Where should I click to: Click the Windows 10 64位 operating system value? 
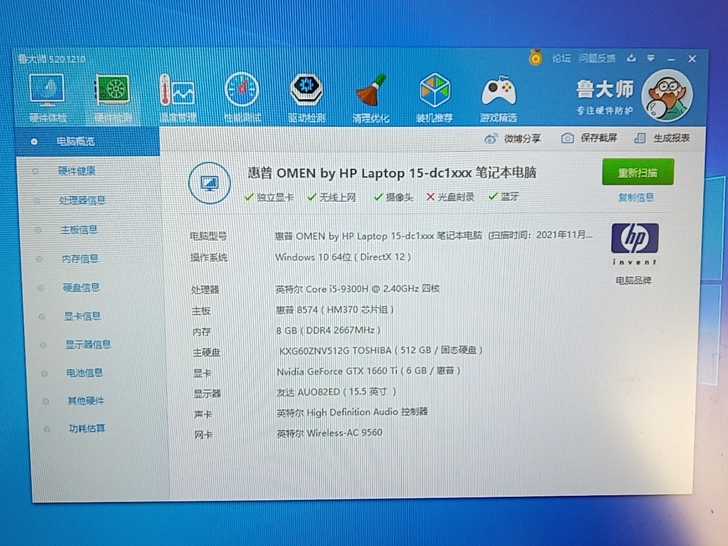343,257
